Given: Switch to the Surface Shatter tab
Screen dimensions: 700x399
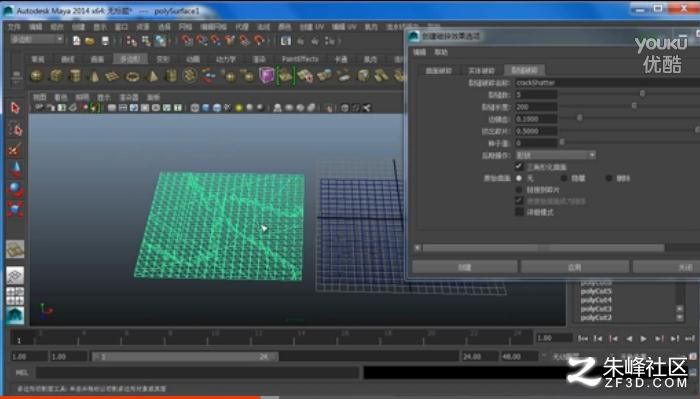Looking at the screenshot, I should coord(438,70).
